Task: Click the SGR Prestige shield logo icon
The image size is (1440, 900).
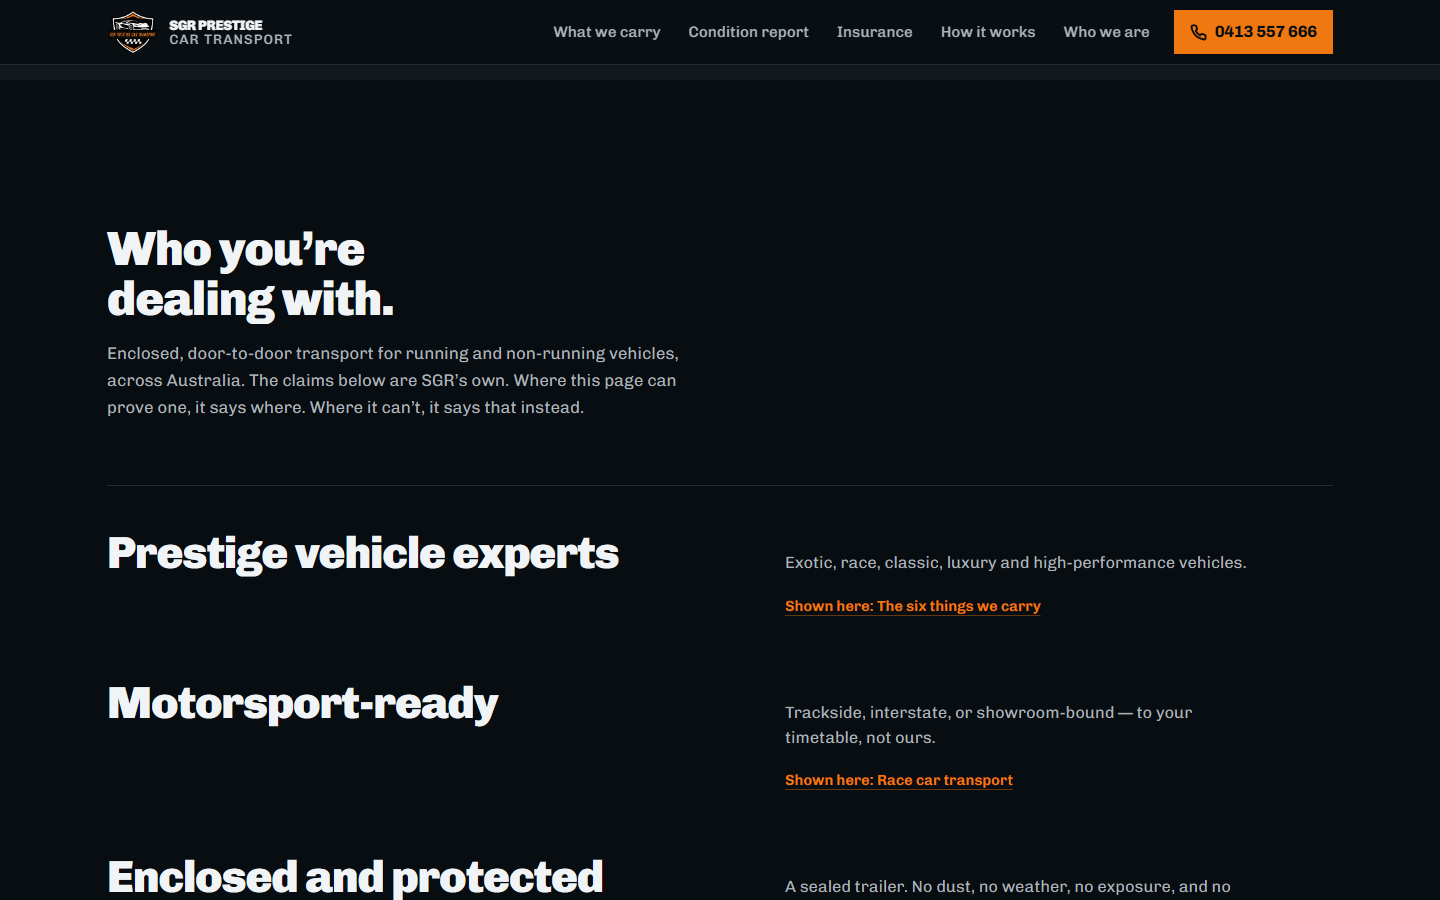Action: click(x=132, y=32)
